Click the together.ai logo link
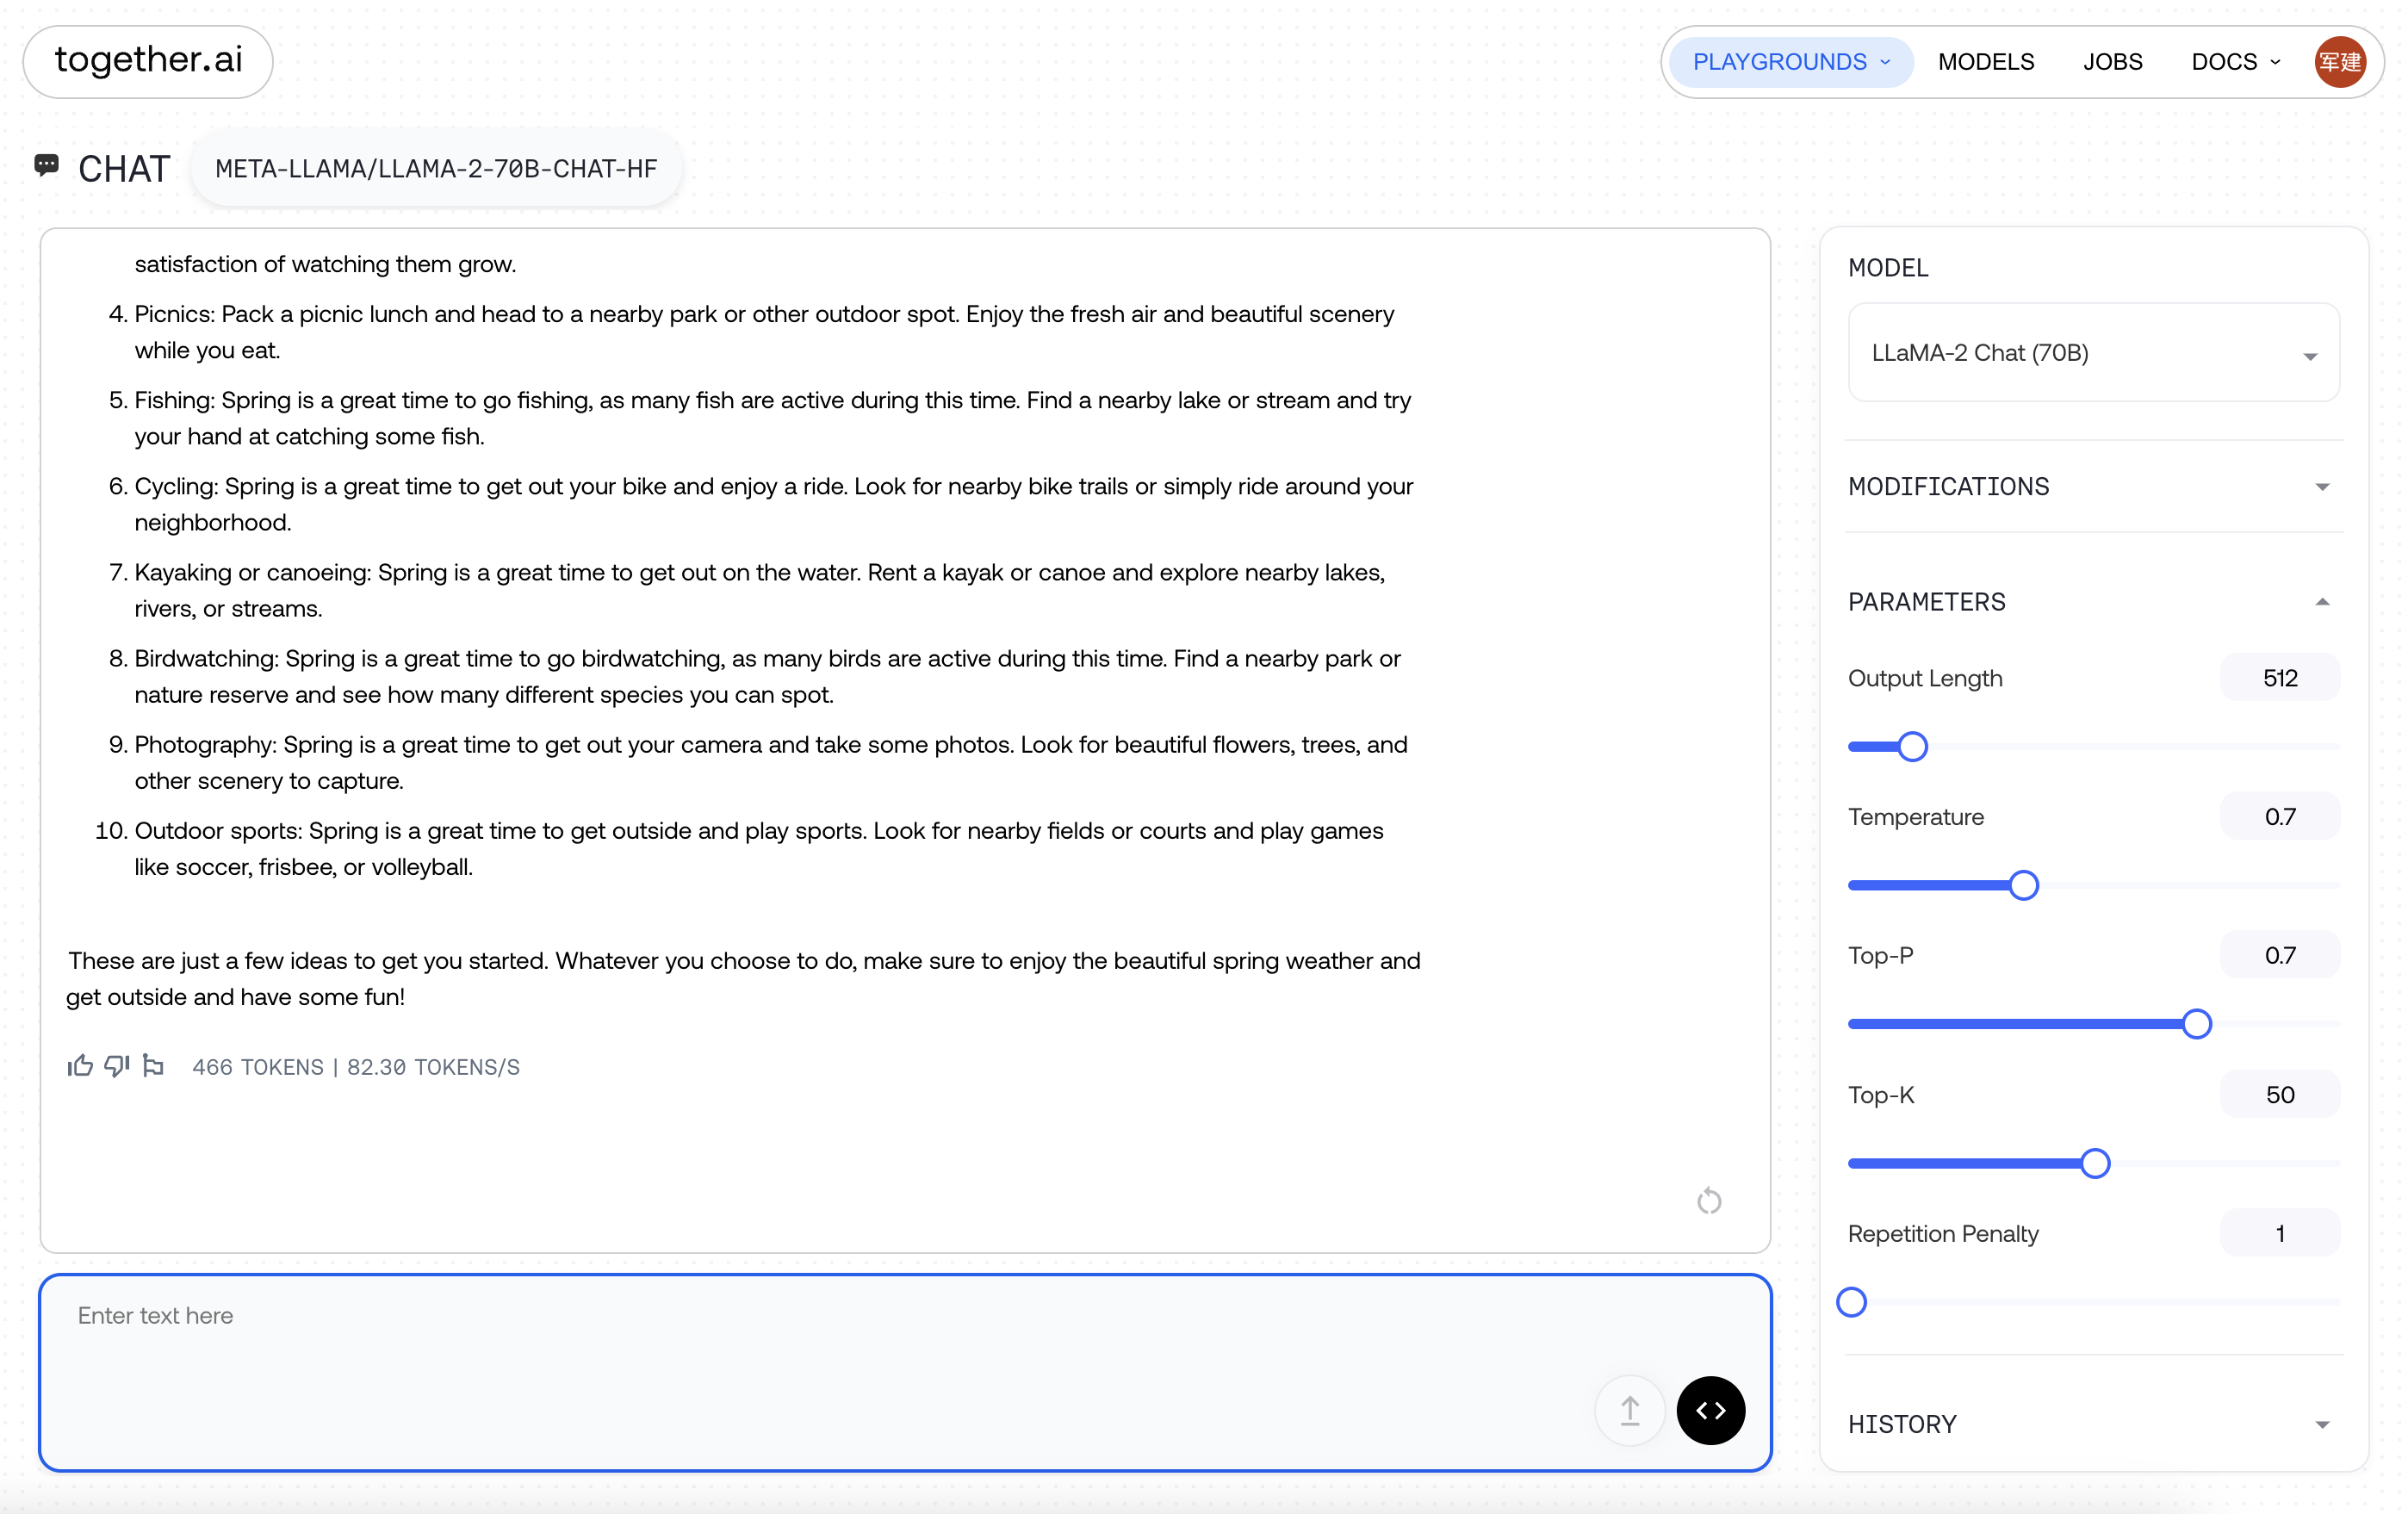 [x=148, y=61]
